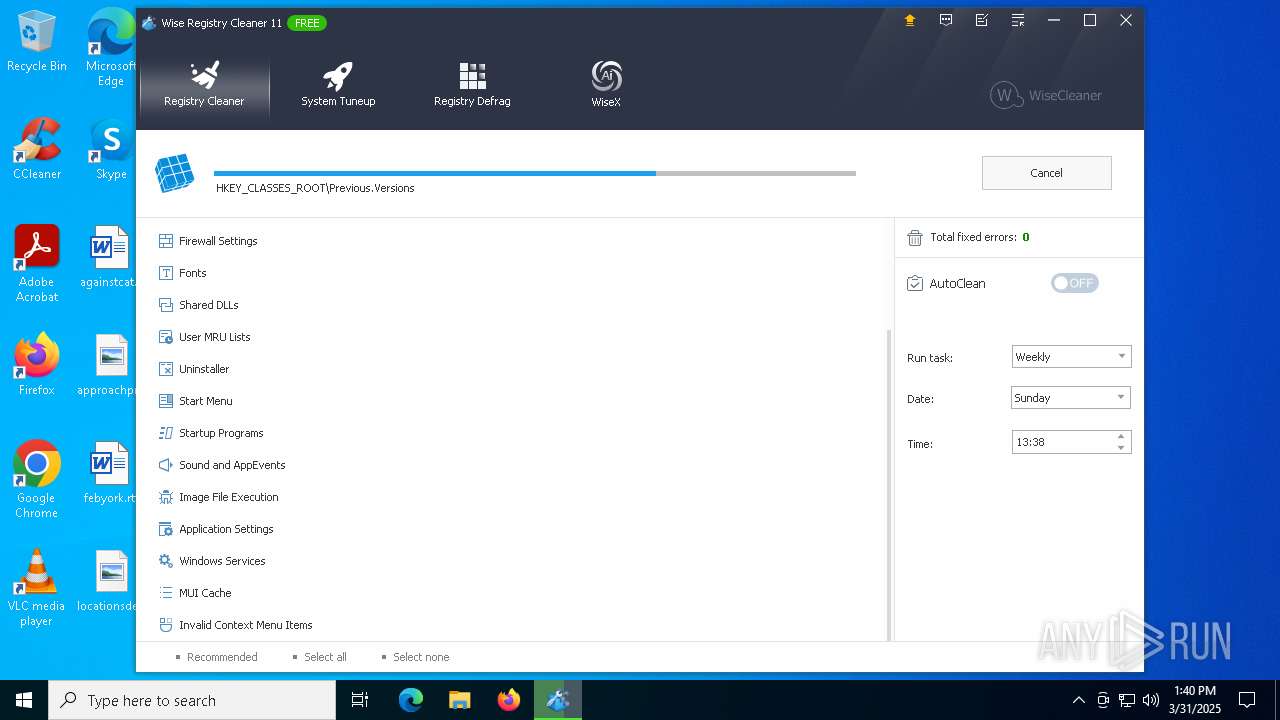Image resolution: width=1280 pixels, height=720 pixels.
Task: Click the Invalid Context Menu Items icon
Action: pyautogui.click(x=166, y=625)
